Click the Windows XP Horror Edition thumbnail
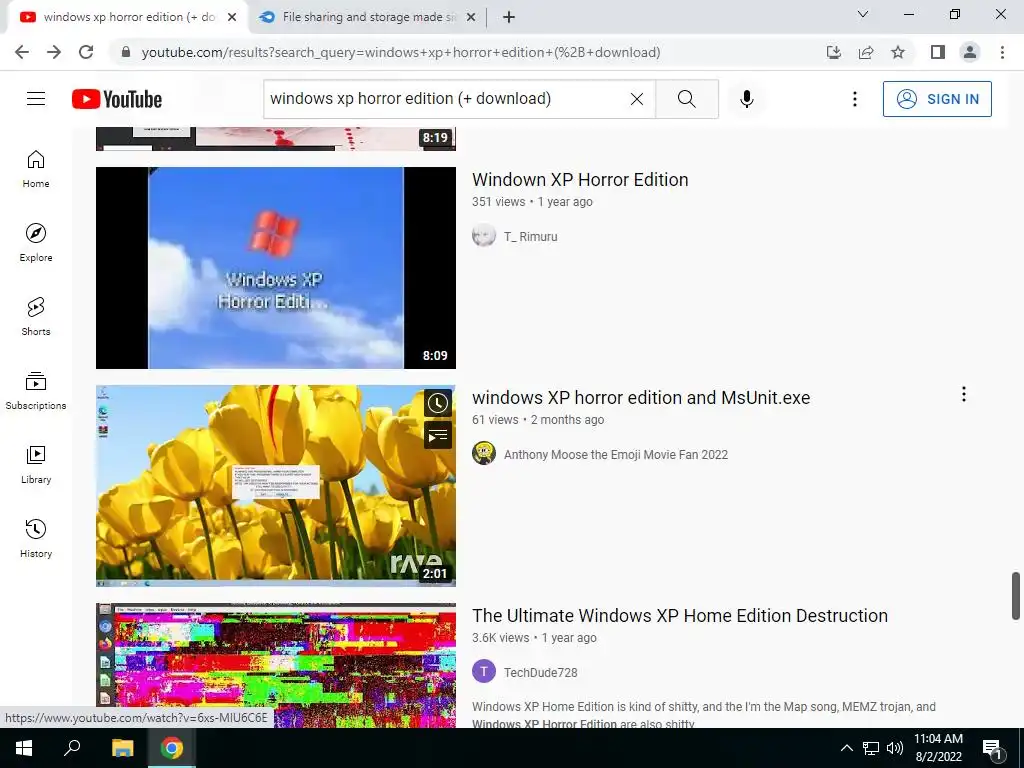The width and height of the screenshot is (1024, 768). (x=276, y=268)
